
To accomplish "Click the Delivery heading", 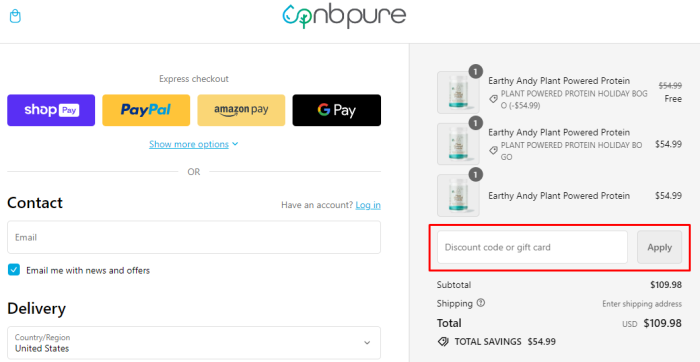I will [36, 308].
